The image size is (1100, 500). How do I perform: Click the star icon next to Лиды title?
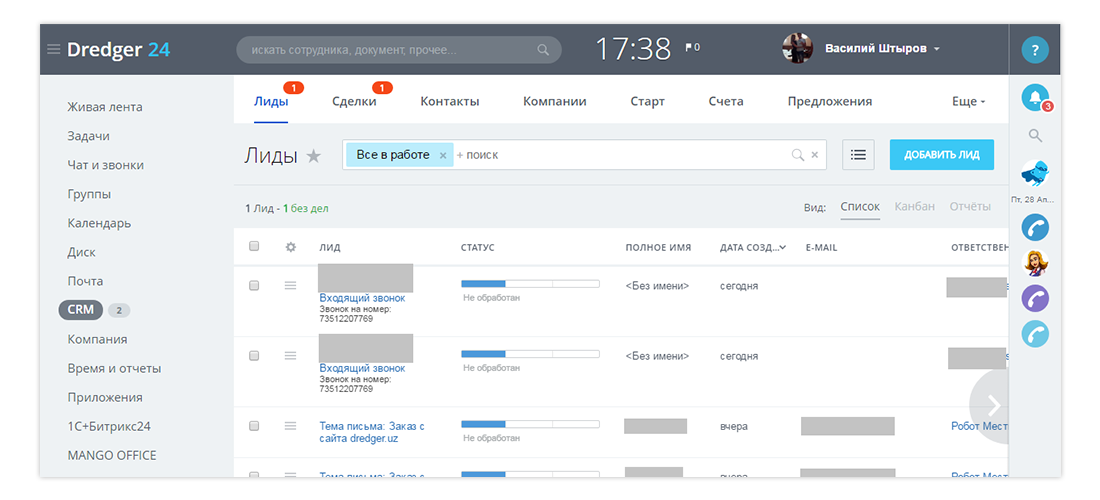coord(314,156)
